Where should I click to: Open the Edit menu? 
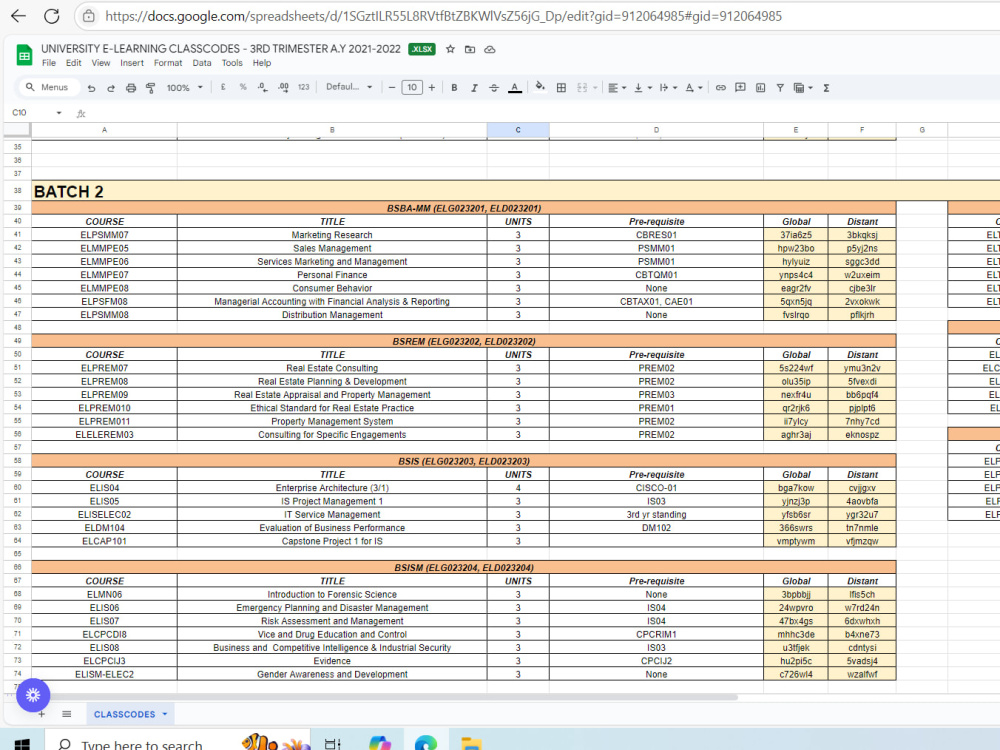[x=73, y=63]
